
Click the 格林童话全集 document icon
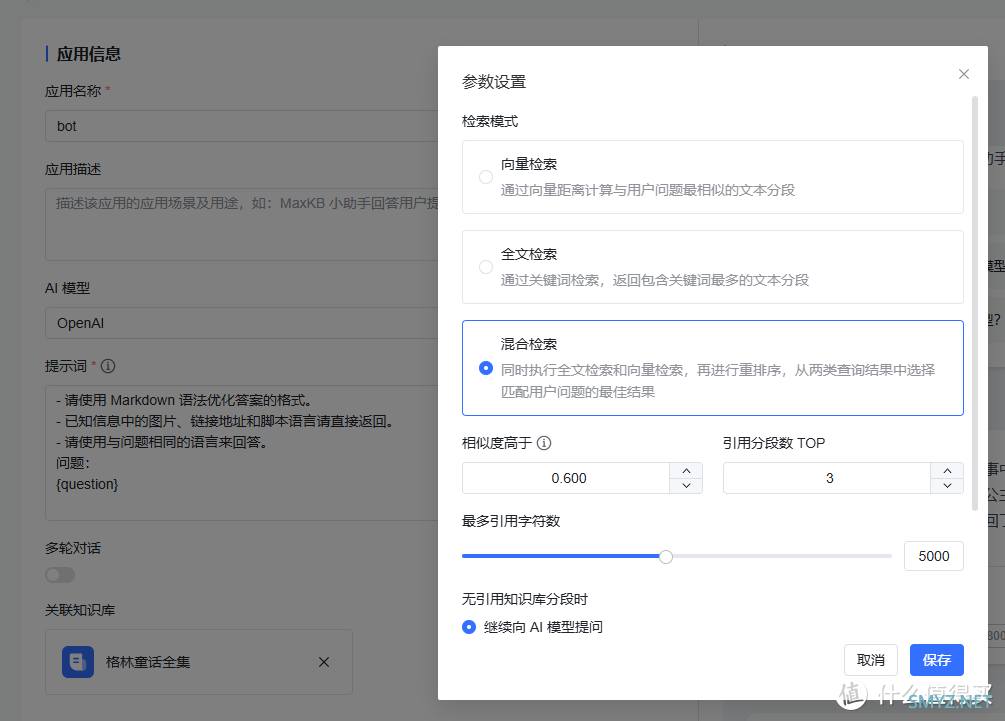78,662
